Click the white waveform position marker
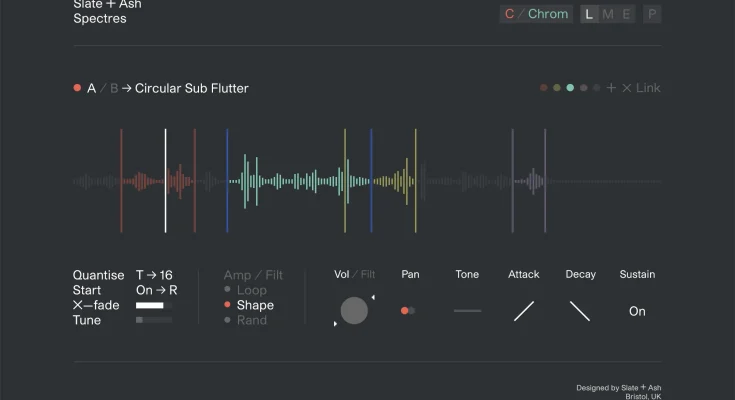This screenshot has height=400, width=735. point(166,180)
